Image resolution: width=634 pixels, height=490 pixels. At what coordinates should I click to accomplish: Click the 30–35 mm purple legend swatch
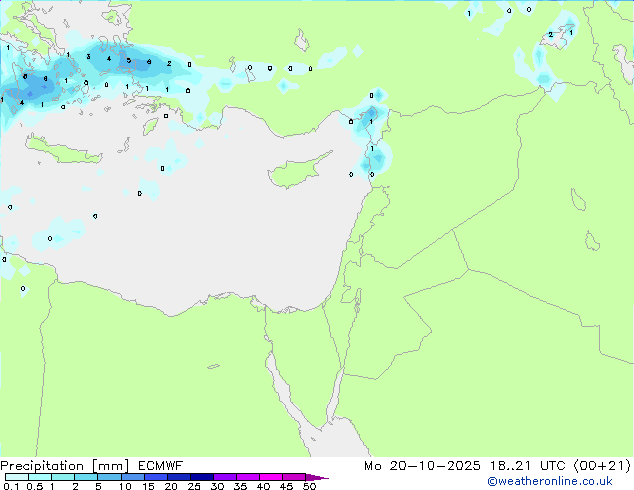click(x=225, y=477)
